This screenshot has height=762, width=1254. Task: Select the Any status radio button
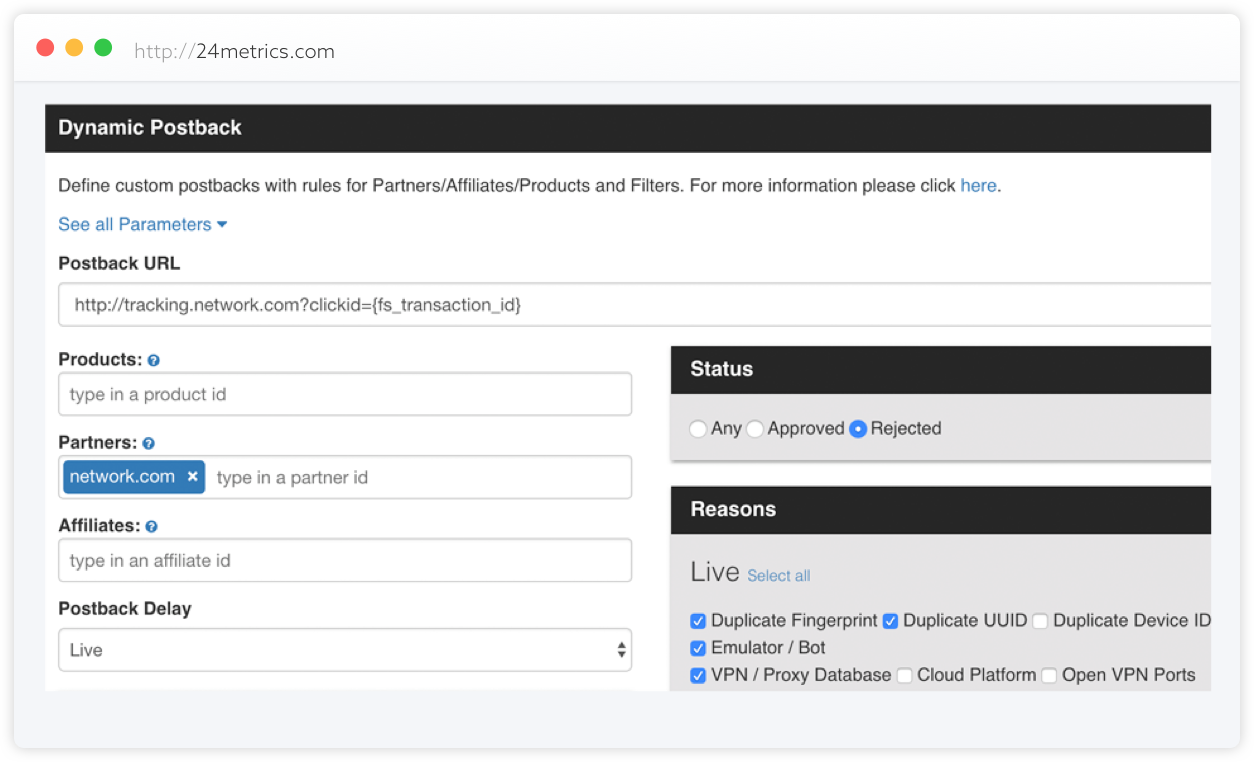(698, 429)
